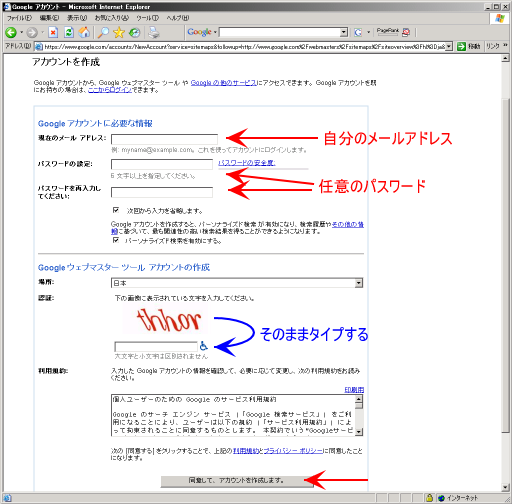Screen dimensions: 512x504
Task: Click the PageRank indicator in Google toolbar
Action: pyautogui.click(x=388, y=32)
